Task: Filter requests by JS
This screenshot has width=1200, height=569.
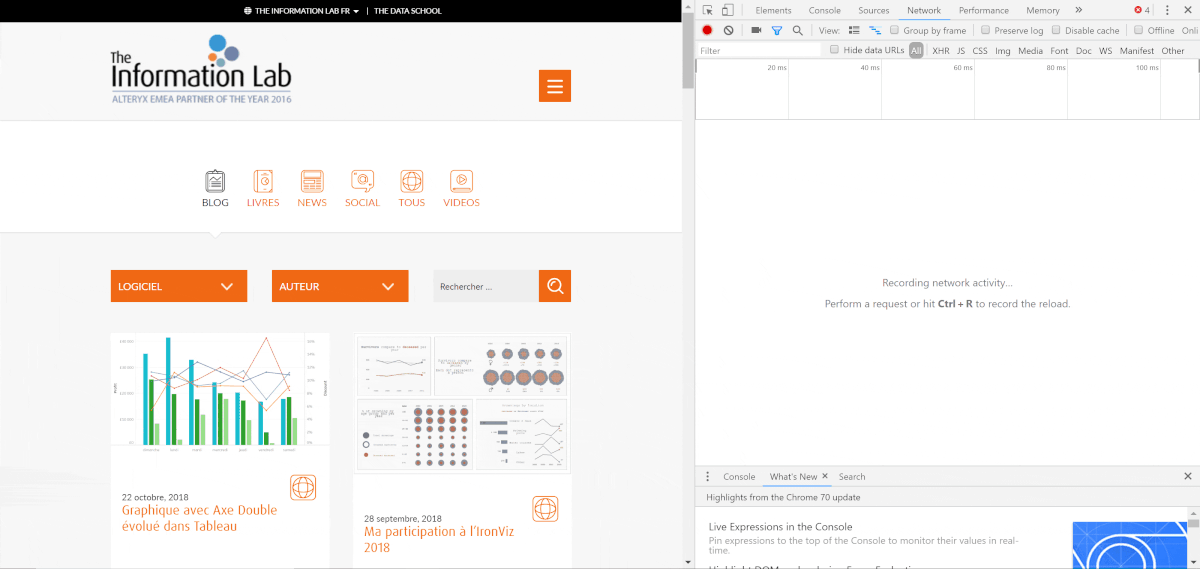Action: [961, 50]
